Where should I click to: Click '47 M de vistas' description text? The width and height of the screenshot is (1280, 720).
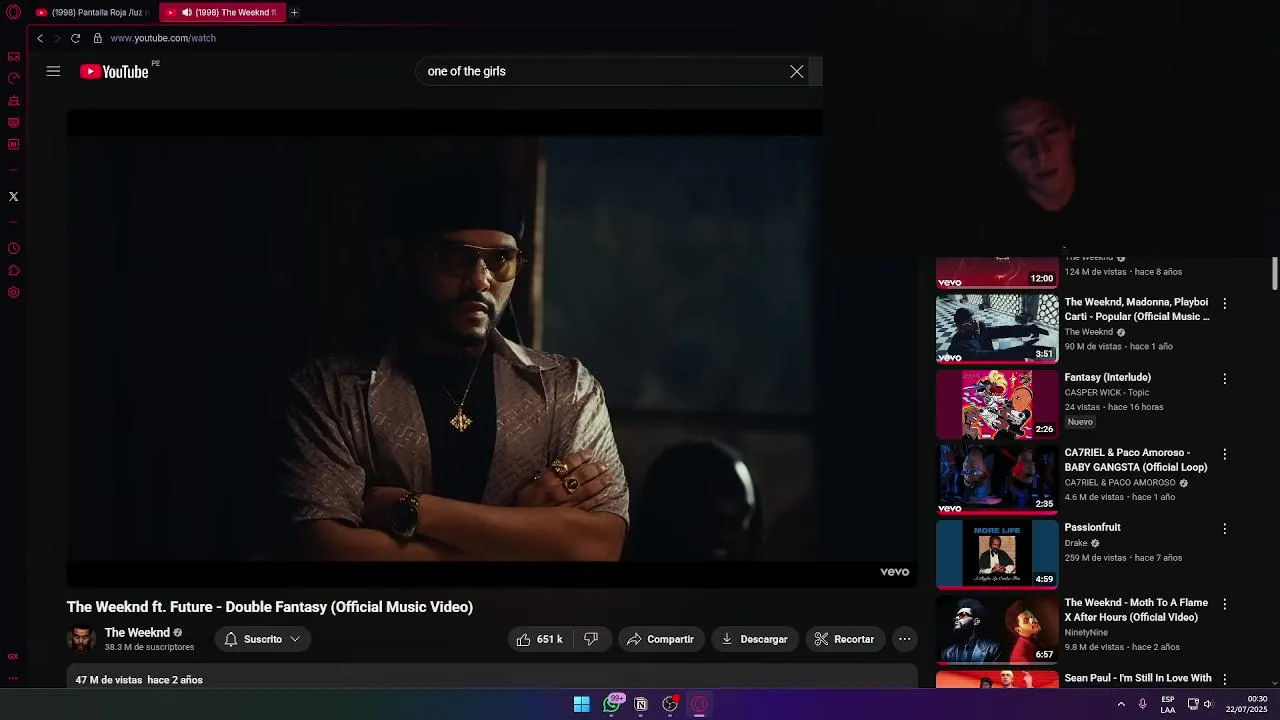109,680
